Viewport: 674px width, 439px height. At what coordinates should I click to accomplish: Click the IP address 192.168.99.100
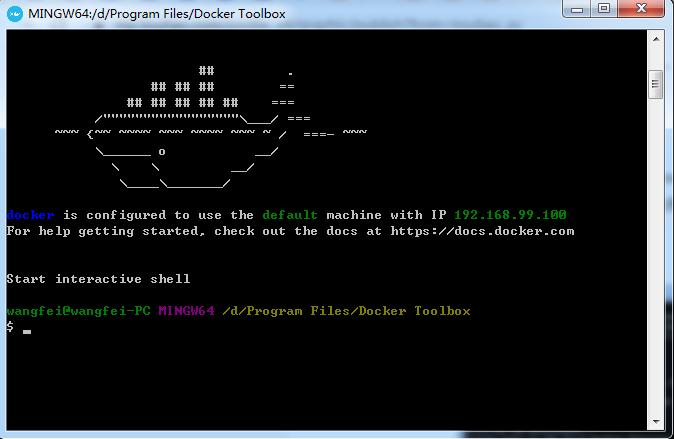coord(510,215)
